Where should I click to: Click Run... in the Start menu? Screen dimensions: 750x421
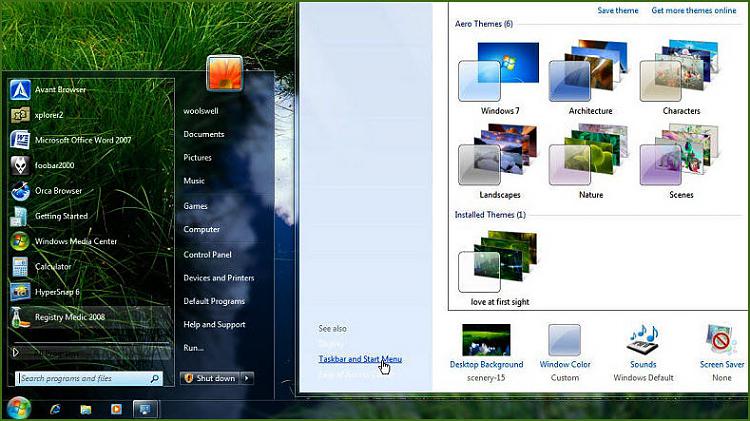point(193,348)
